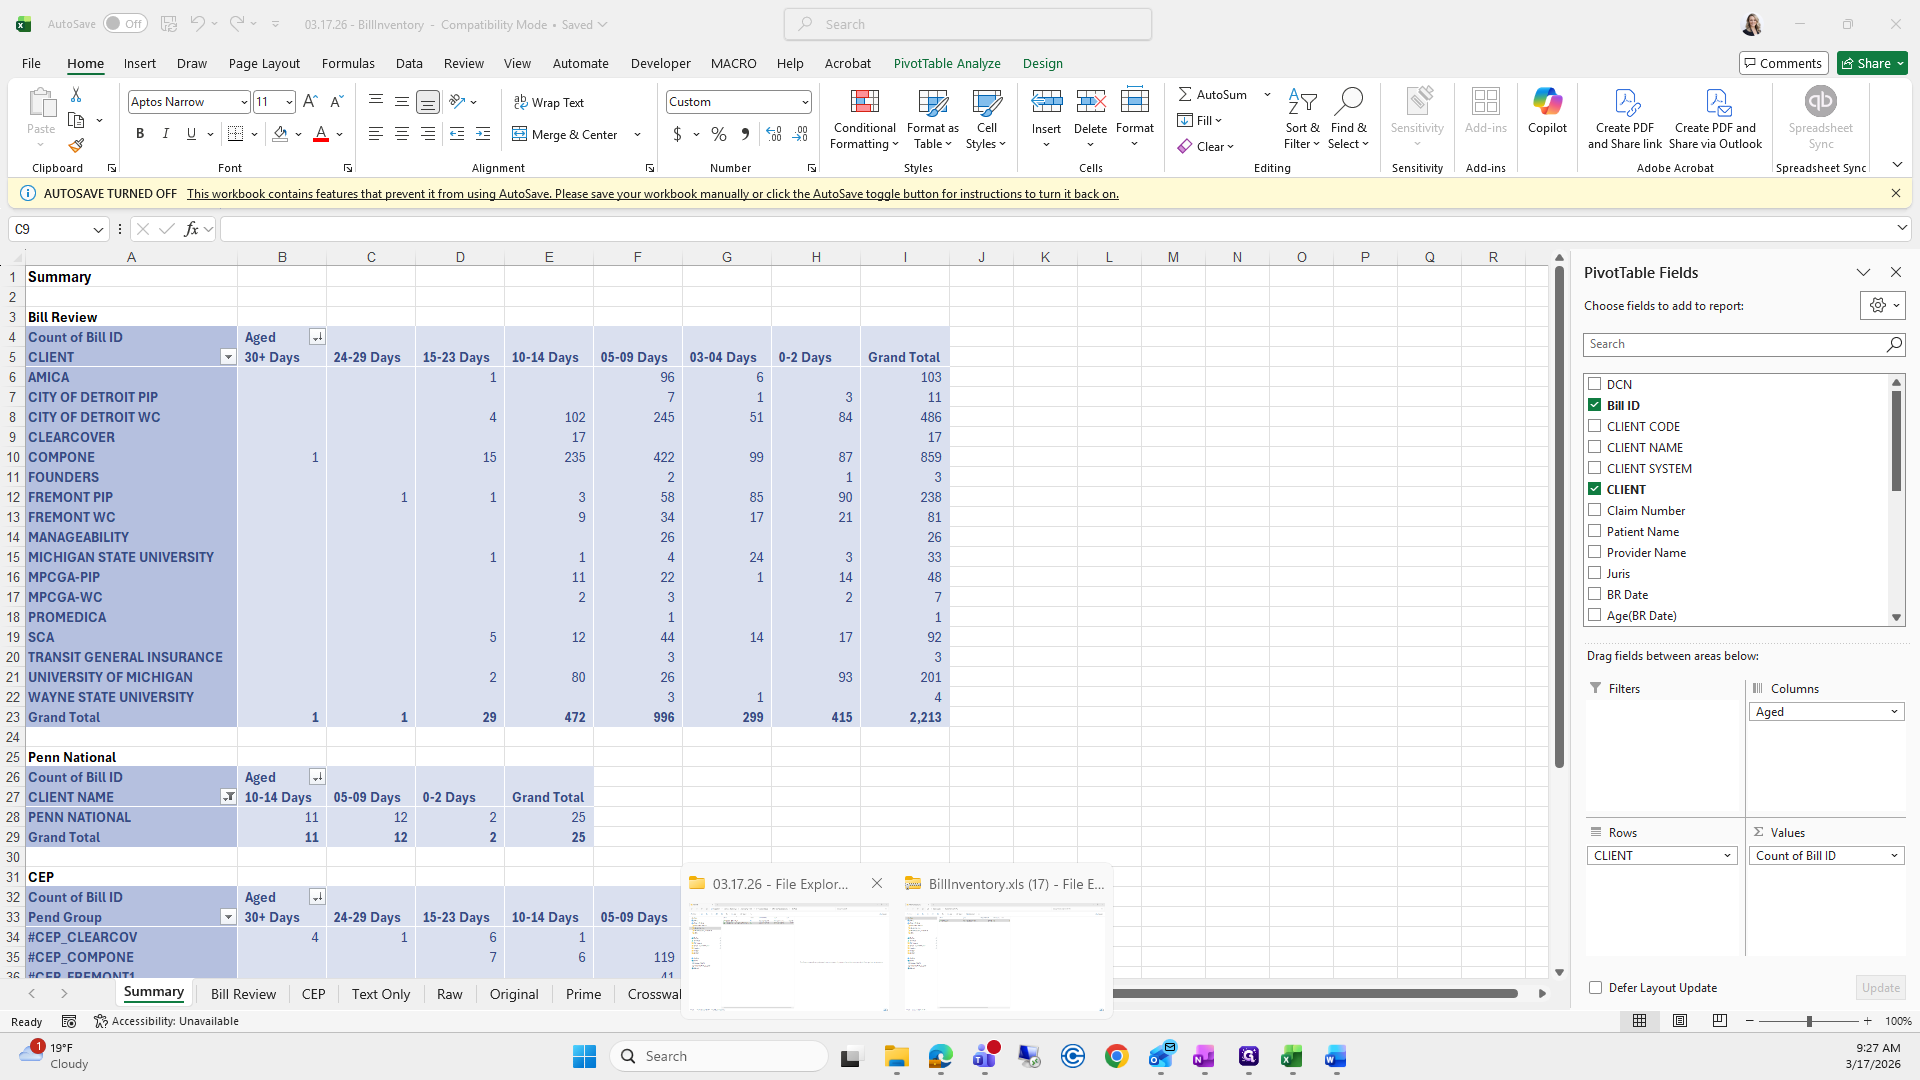Enable Defer Layout Update checkbox

click(1596, 988)
